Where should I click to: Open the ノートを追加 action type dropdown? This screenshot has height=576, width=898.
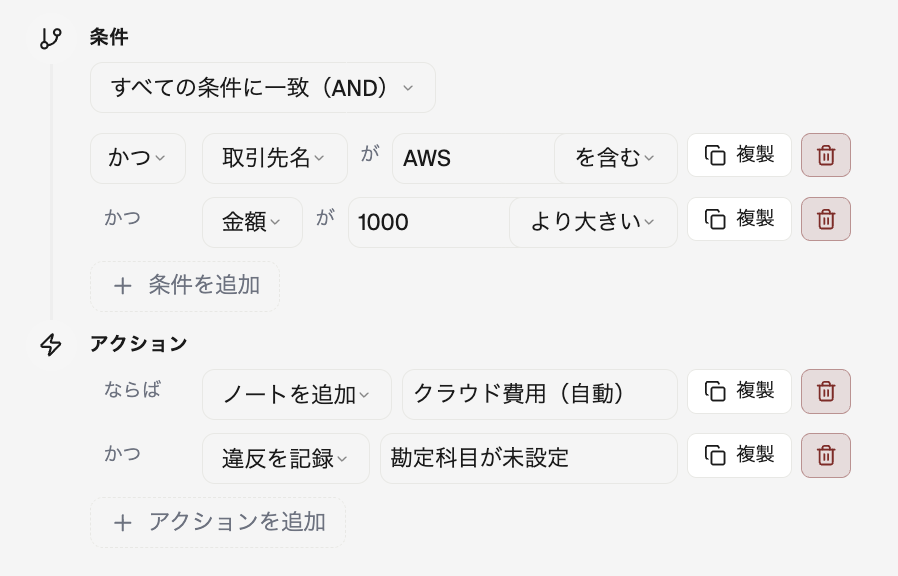(296, 394)
